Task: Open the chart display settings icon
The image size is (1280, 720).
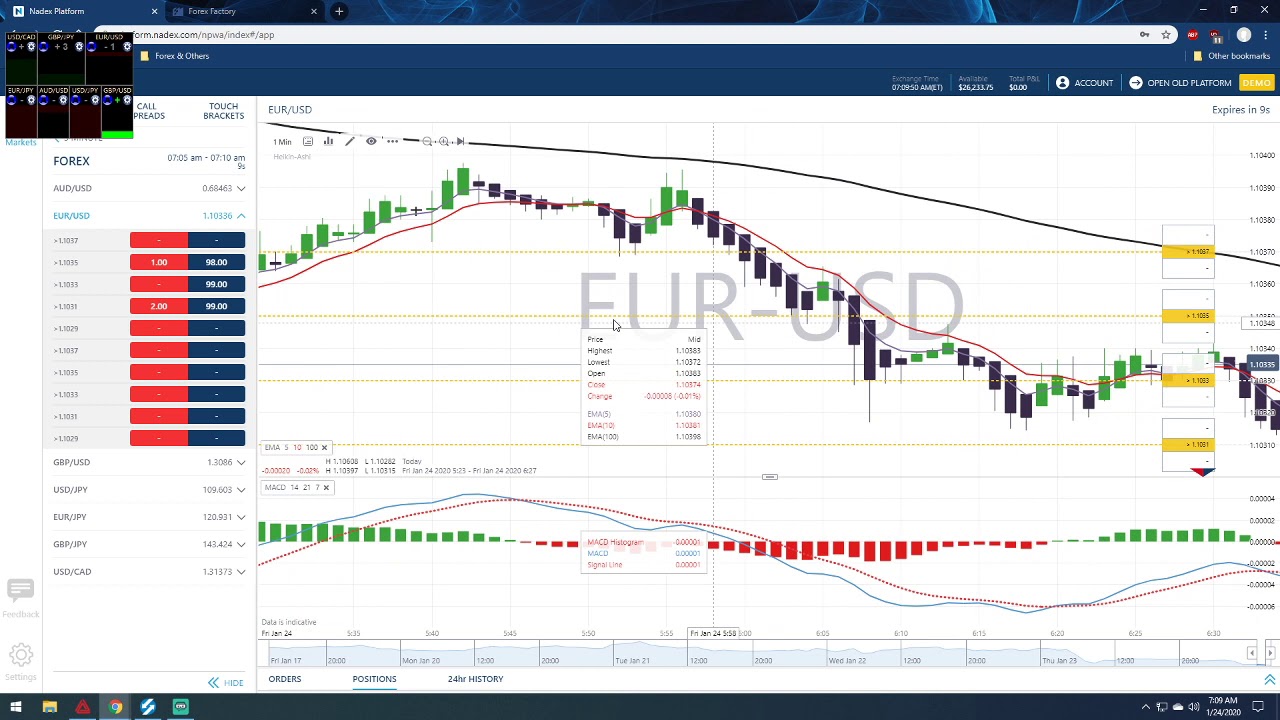Action: (x=308, y=141)
